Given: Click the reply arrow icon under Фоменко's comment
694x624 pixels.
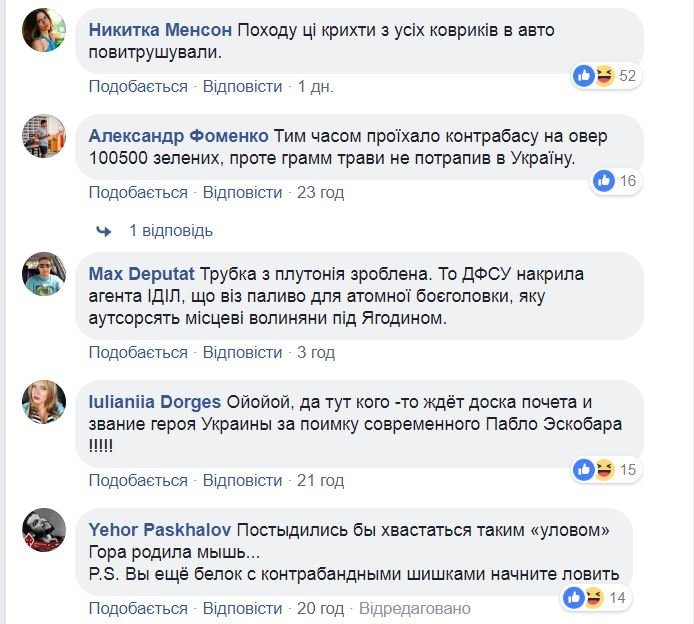Looking at the screenshot, I should pos(103,231).
